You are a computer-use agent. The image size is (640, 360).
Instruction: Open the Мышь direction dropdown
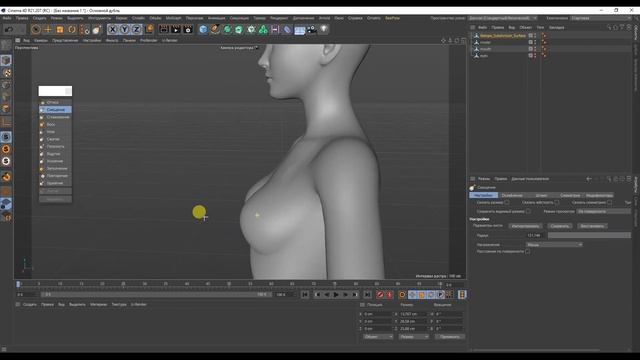pyautogui.click(x=554, y=244)
